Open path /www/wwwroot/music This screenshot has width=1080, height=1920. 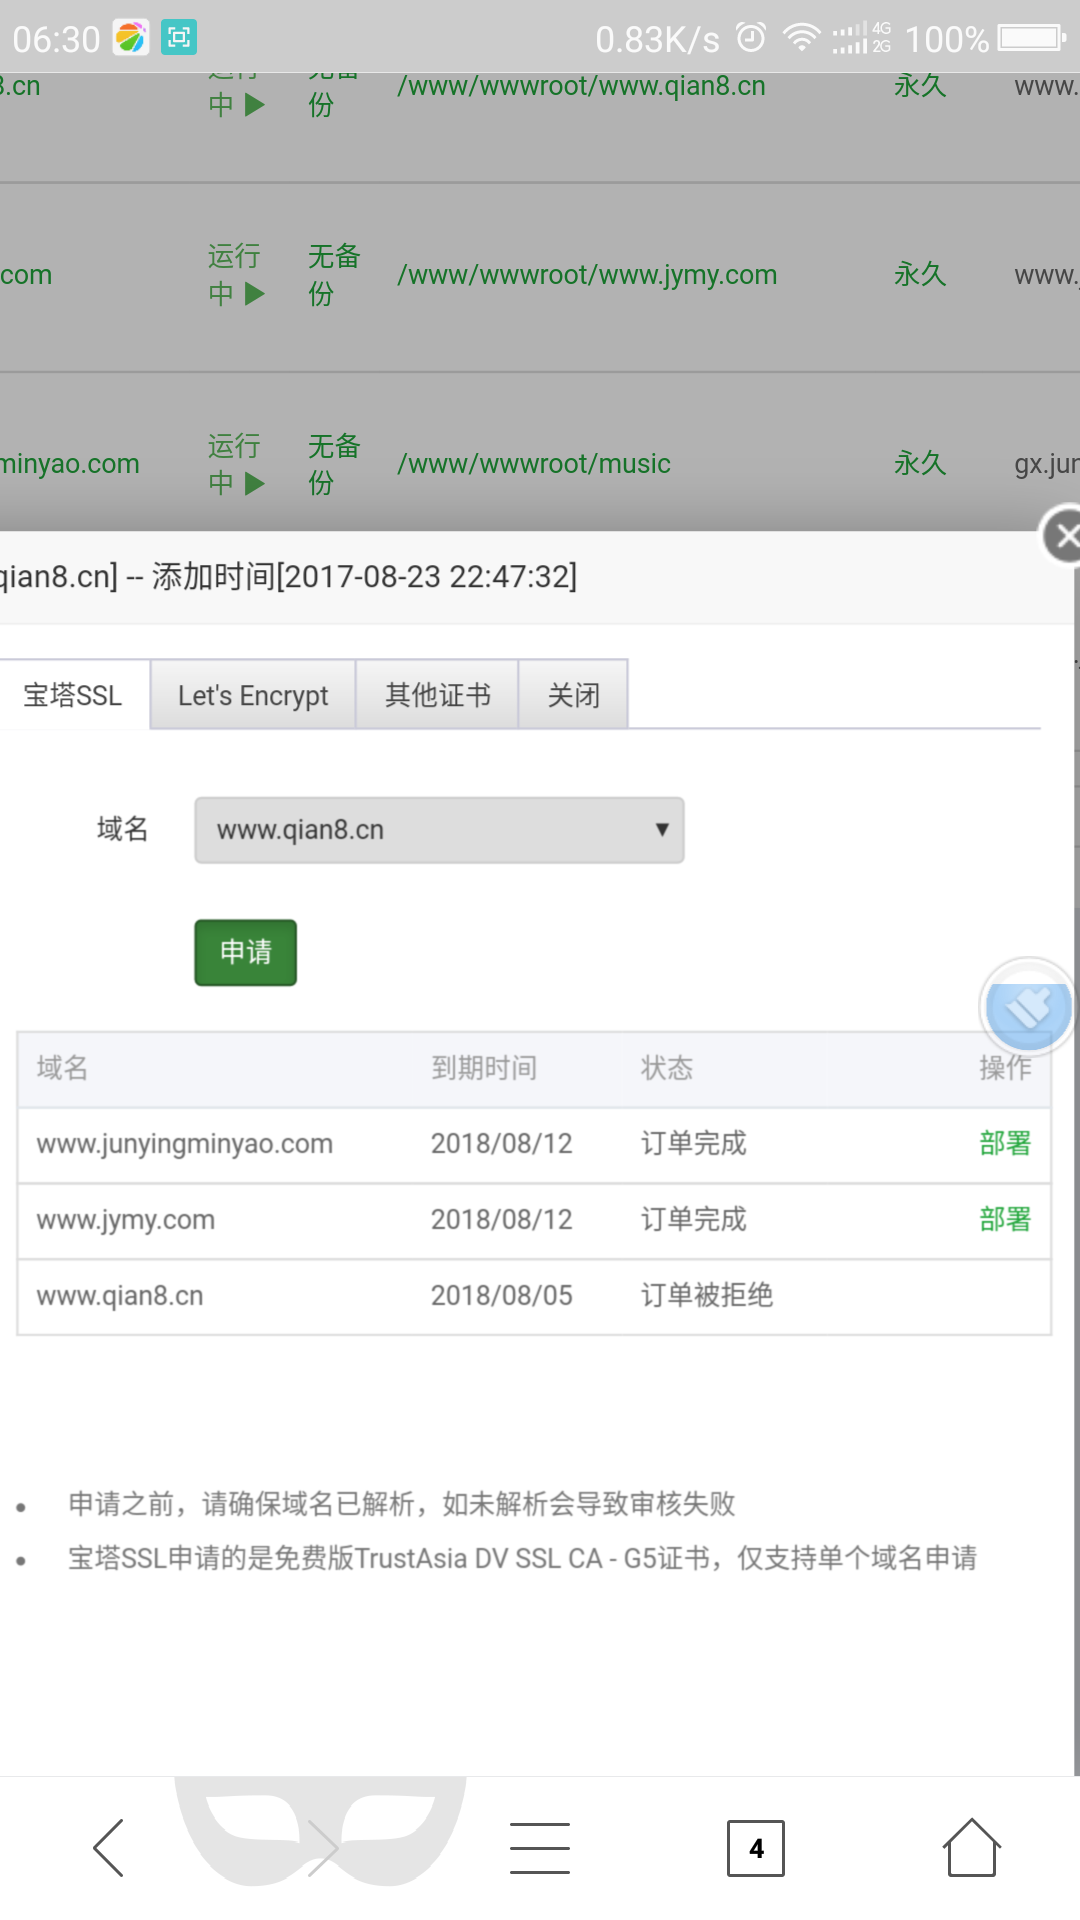pos(534,464)
